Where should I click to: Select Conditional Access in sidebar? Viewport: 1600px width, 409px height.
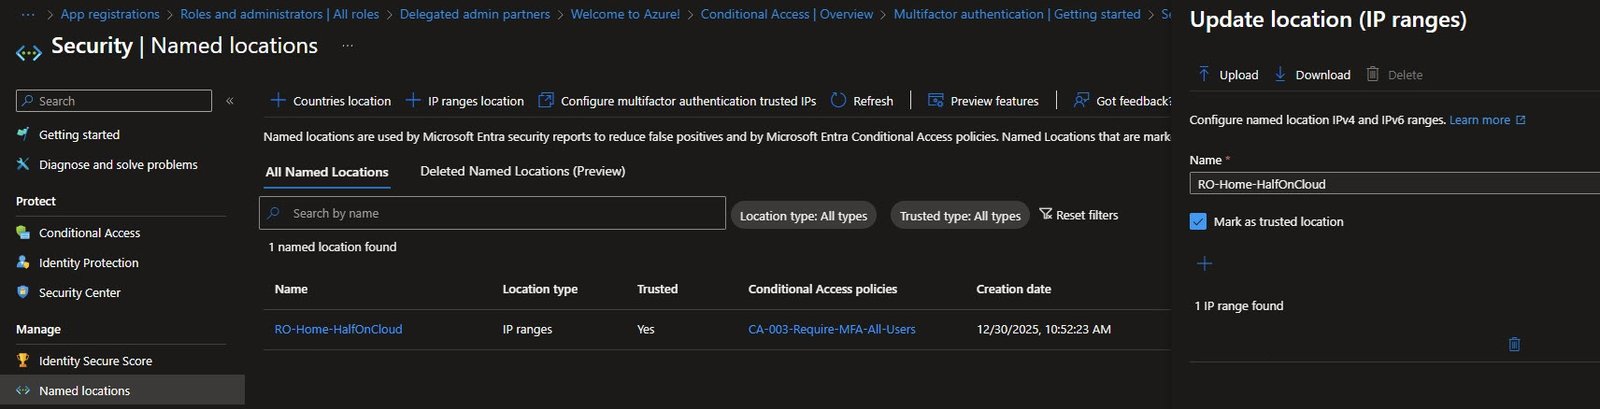[x=89, y=233]
